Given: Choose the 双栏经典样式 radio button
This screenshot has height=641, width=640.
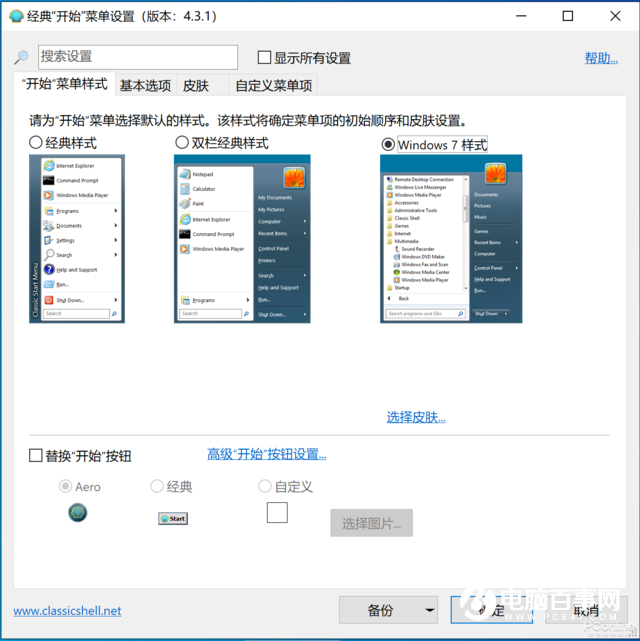Looking at the screenshot, I should [x=182, y=143].
